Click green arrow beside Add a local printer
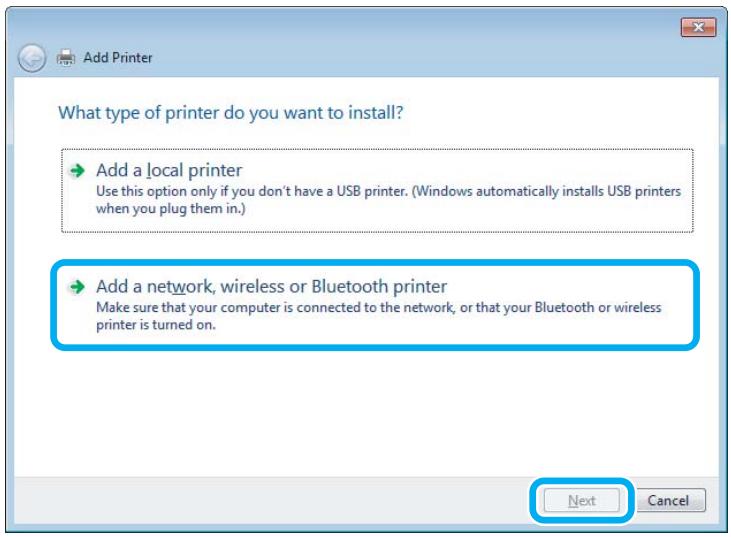The height and width of the screenshot is (537, 731). pyautogui.click(x=77, y=171)
